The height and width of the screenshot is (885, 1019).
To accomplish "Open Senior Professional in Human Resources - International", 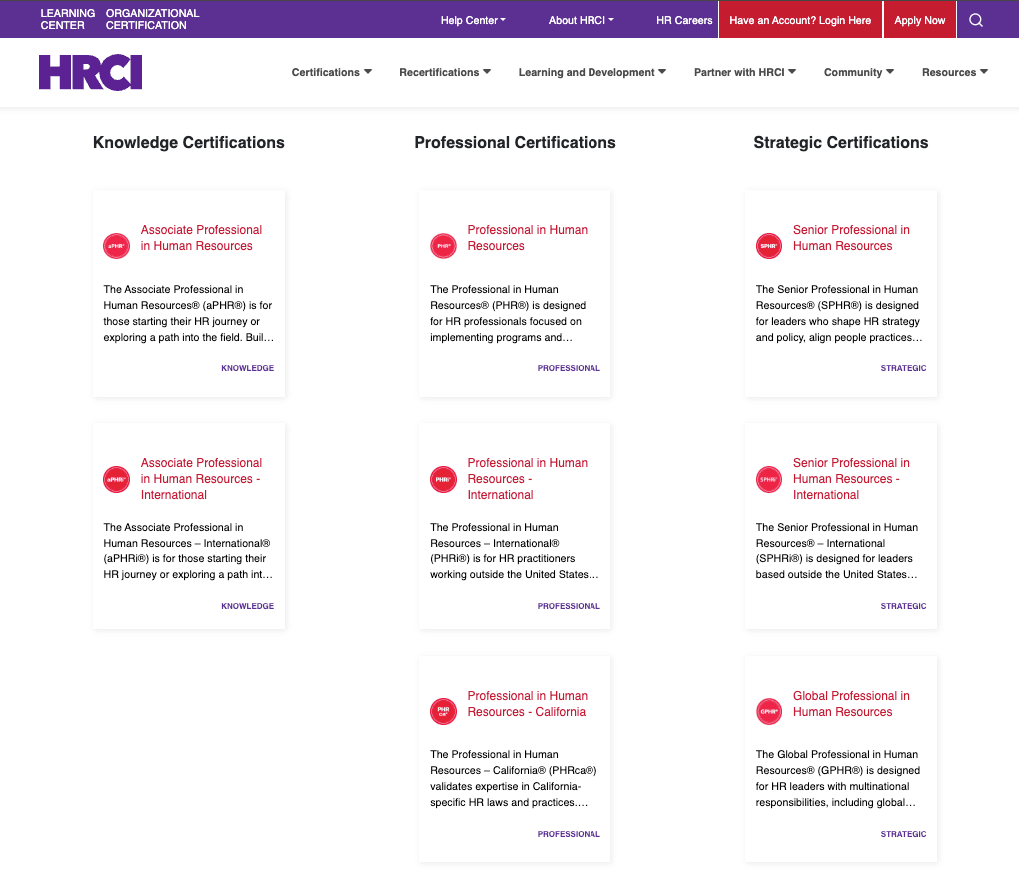I will [851, 479].
